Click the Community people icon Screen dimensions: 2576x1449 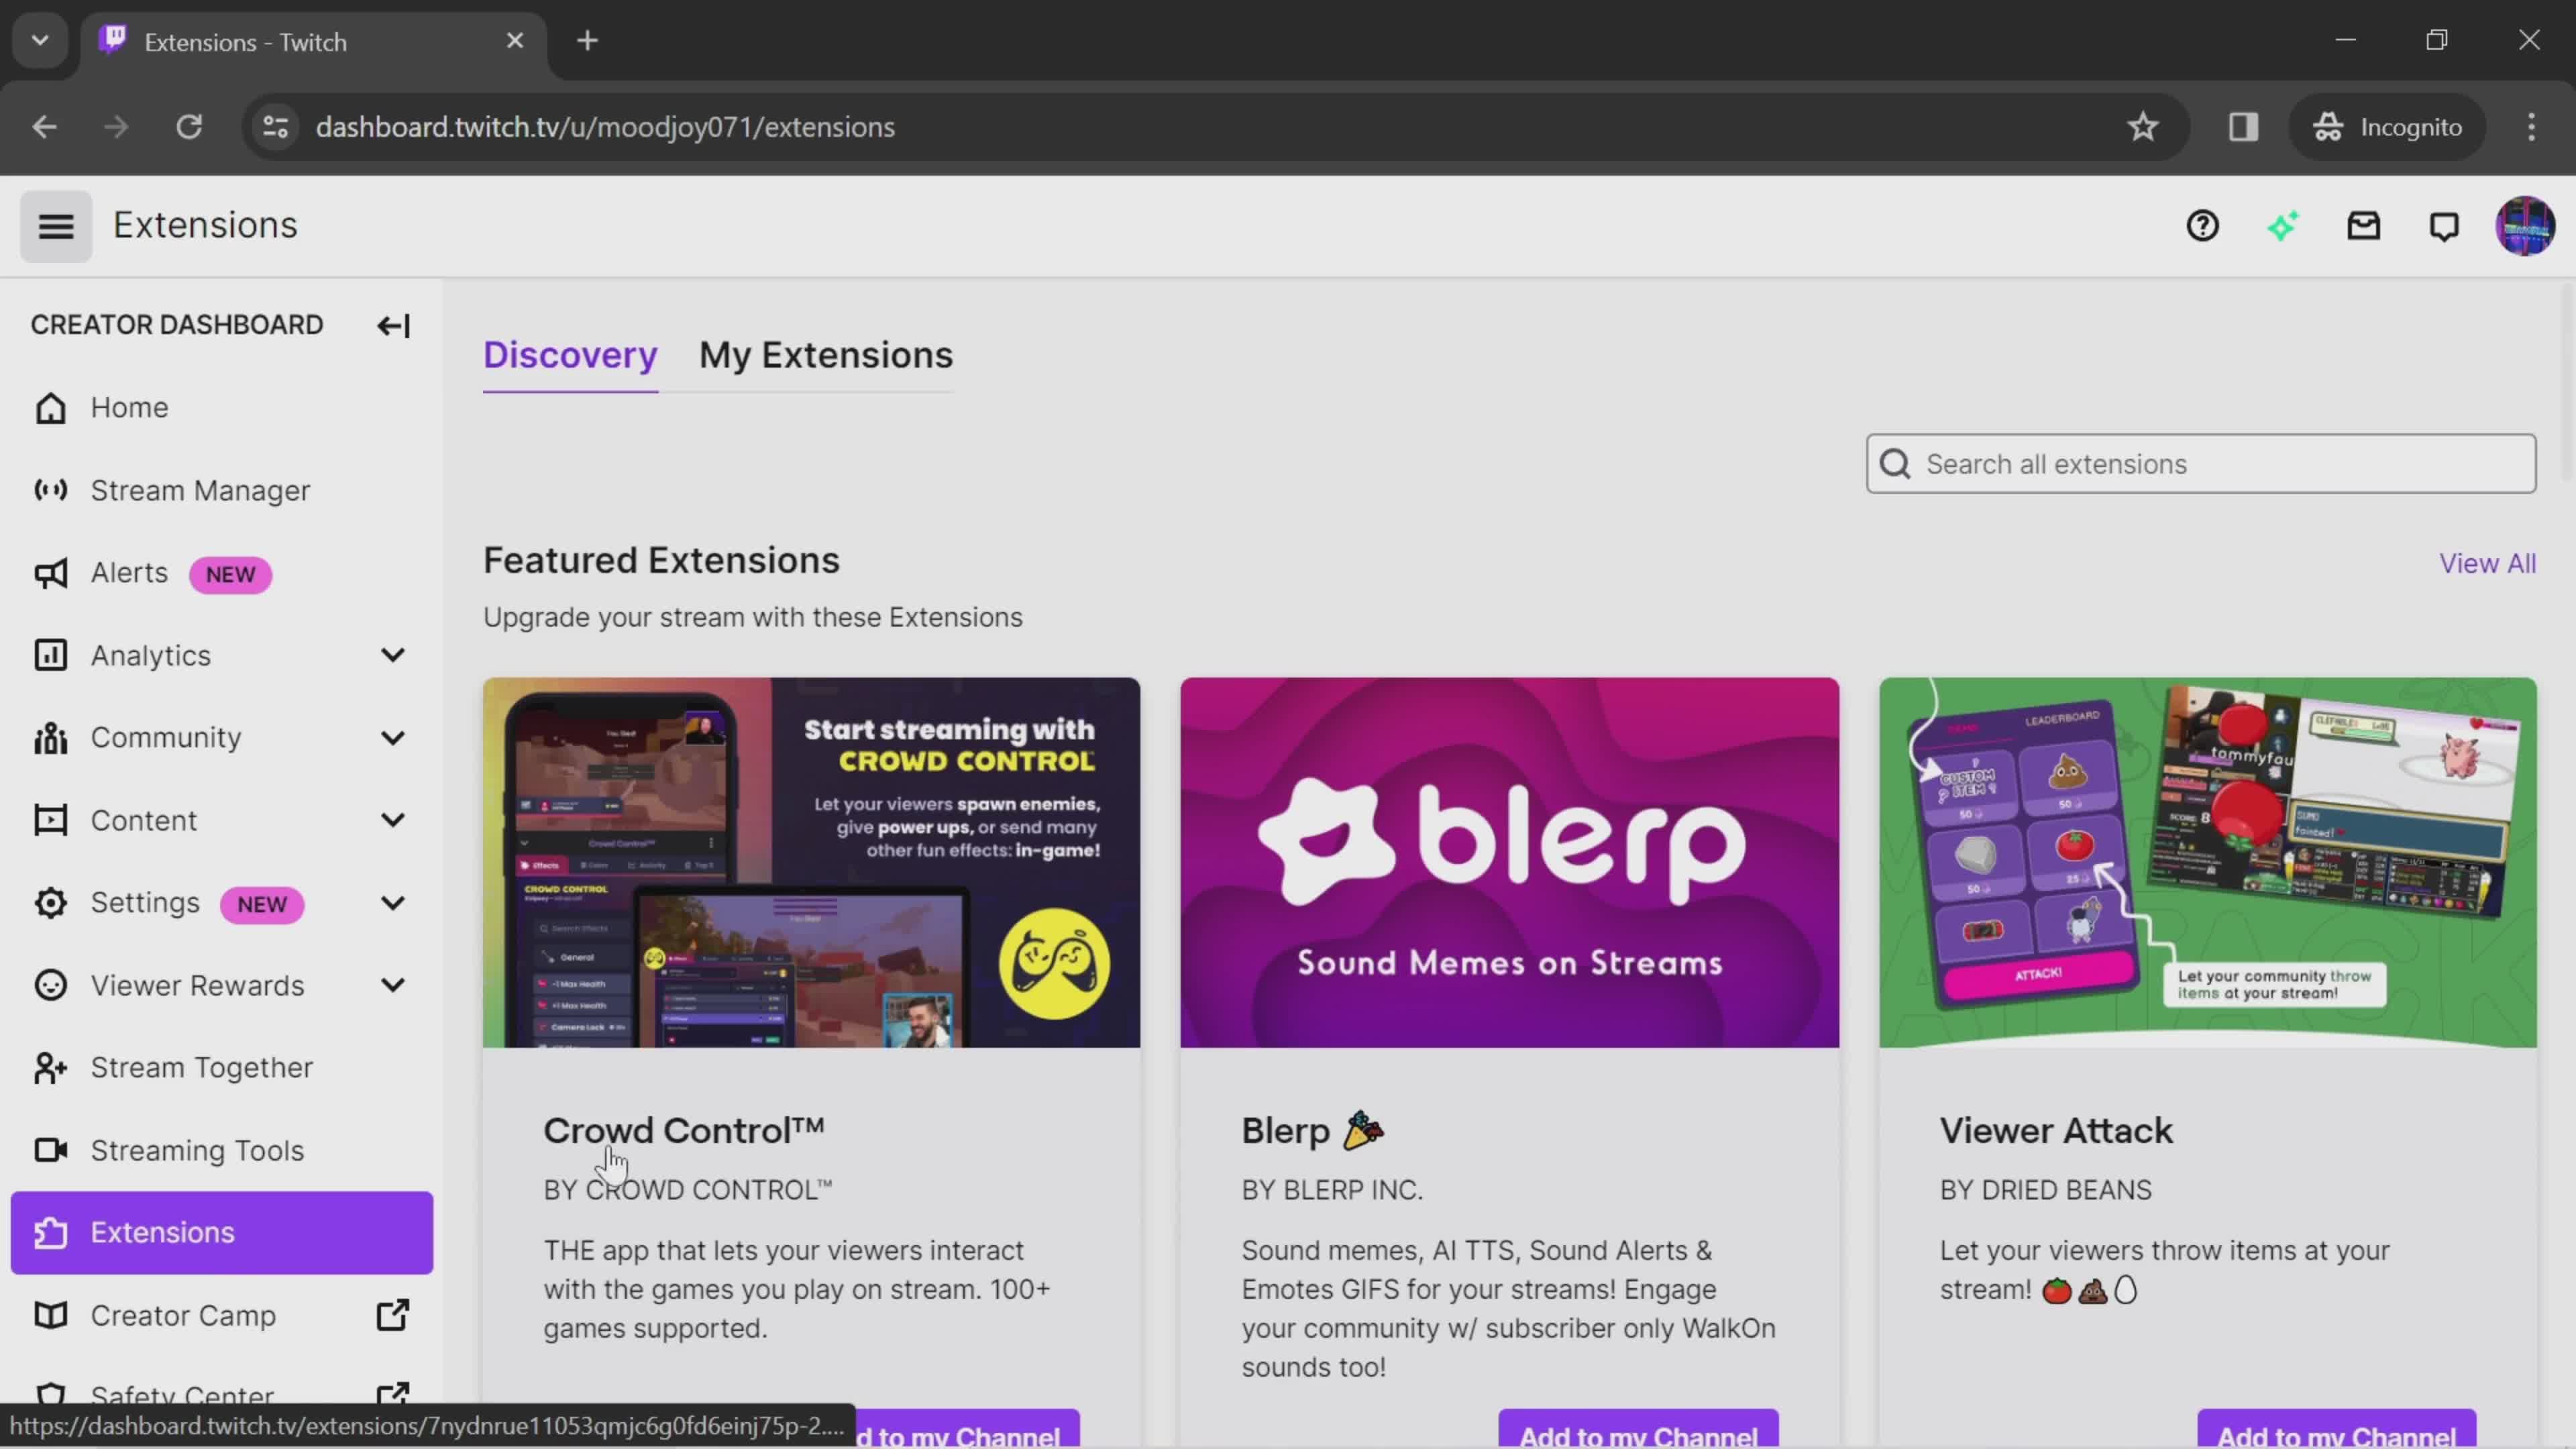[50, 738]
